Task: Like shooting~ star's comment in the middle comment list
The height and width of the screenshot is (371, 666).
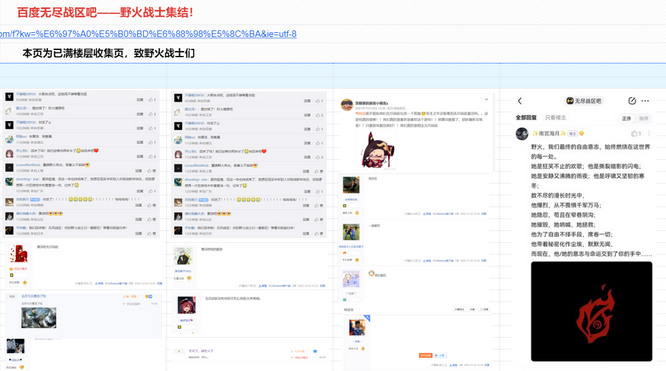Action: tap(319, 192)
